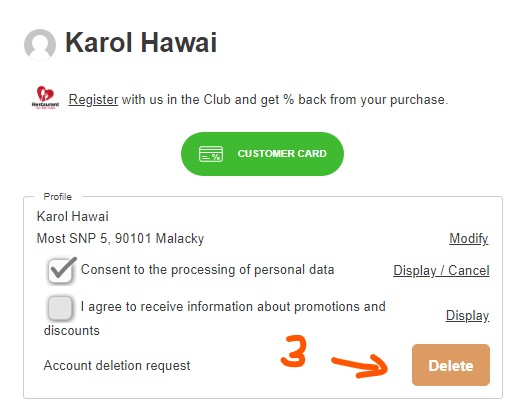Open Display / Cancel consent link

(441, 271)
